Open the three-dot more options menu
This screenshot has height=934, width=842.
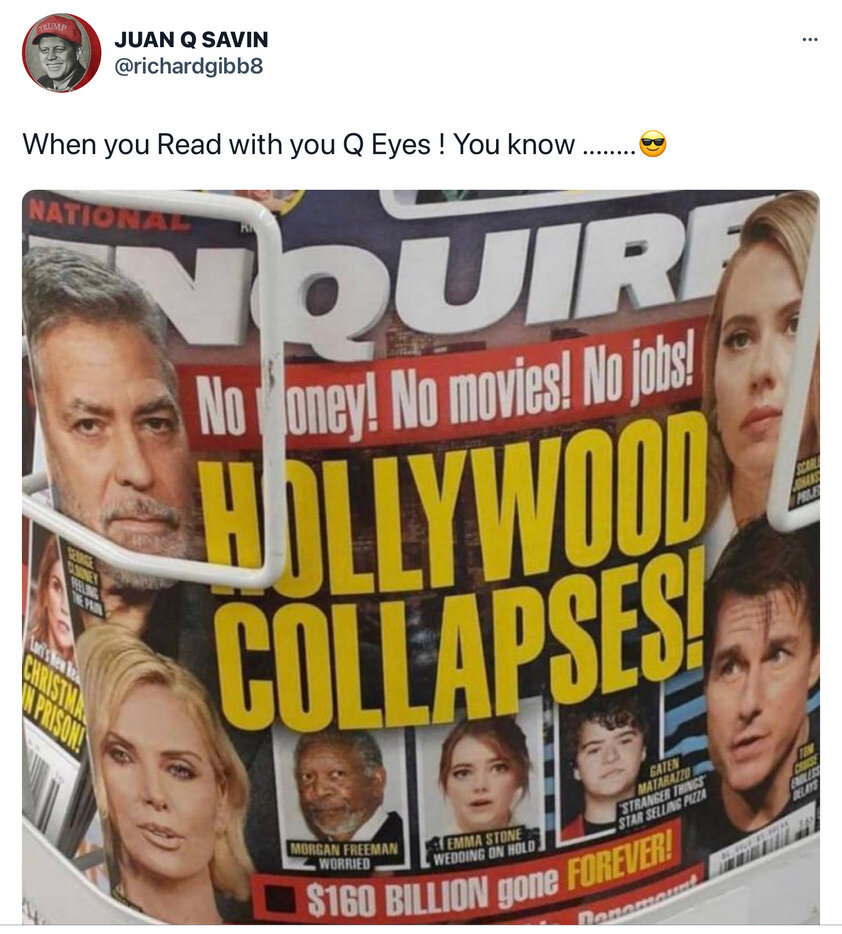pyautogui.click(x=810, y=40)
